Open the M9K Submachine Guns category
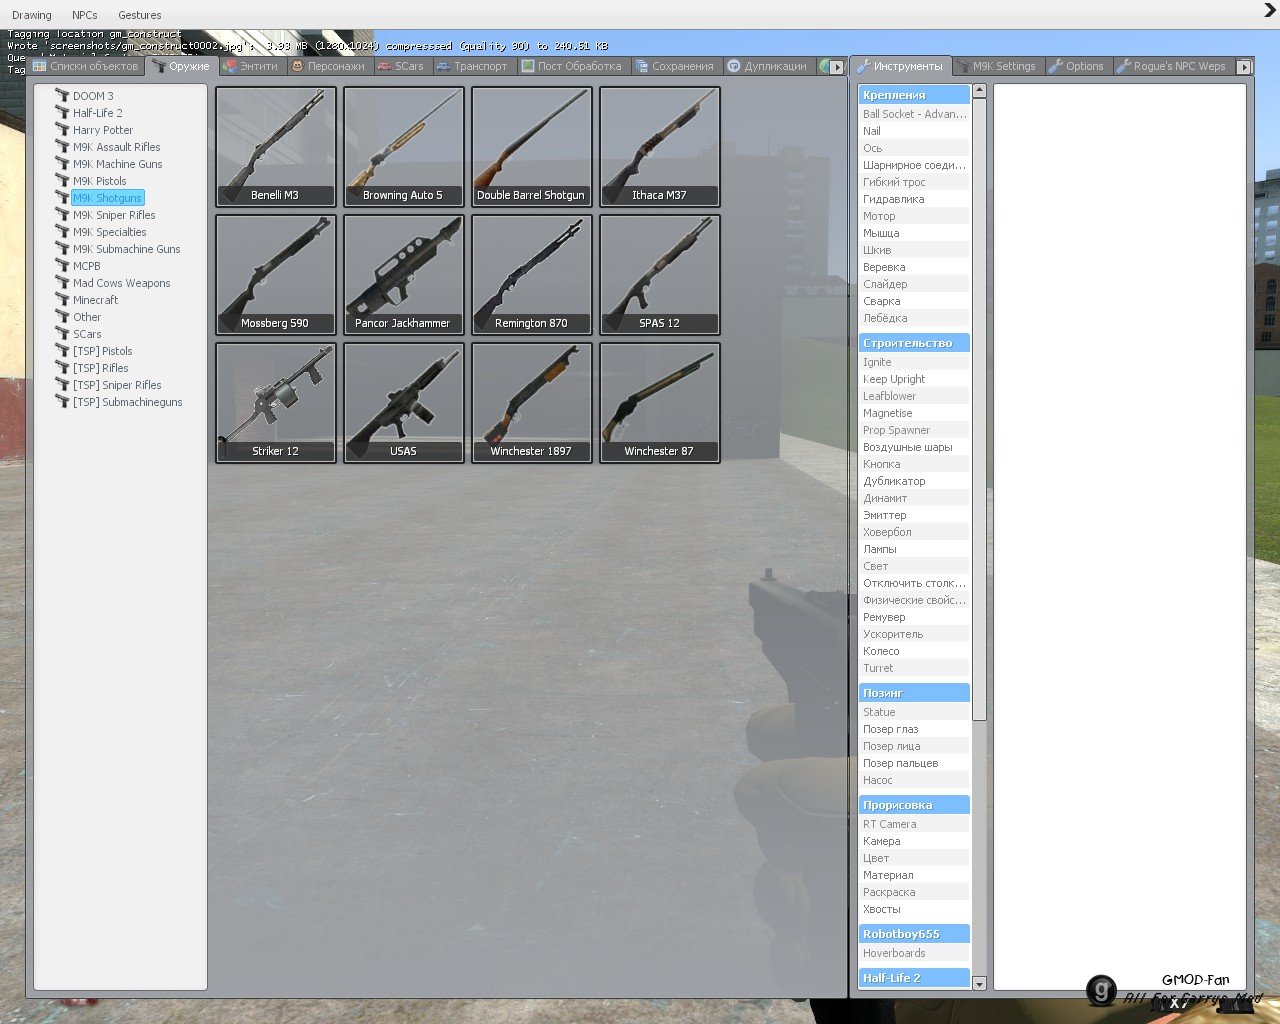Image resolution: width=1280 pixels, height=1024 pixels. coord(126,249)
